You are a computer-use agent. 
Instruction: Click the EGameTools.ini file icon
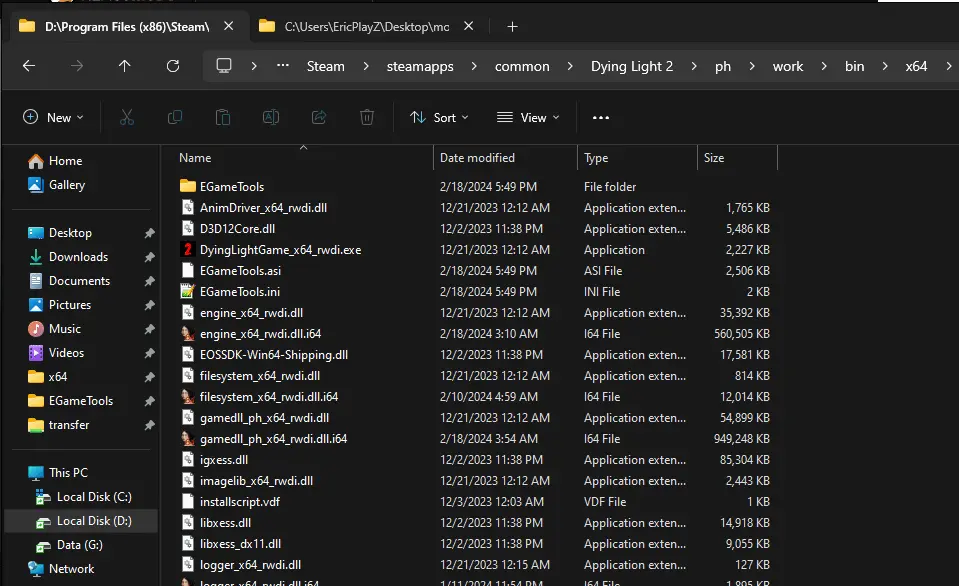pos(188,292)
